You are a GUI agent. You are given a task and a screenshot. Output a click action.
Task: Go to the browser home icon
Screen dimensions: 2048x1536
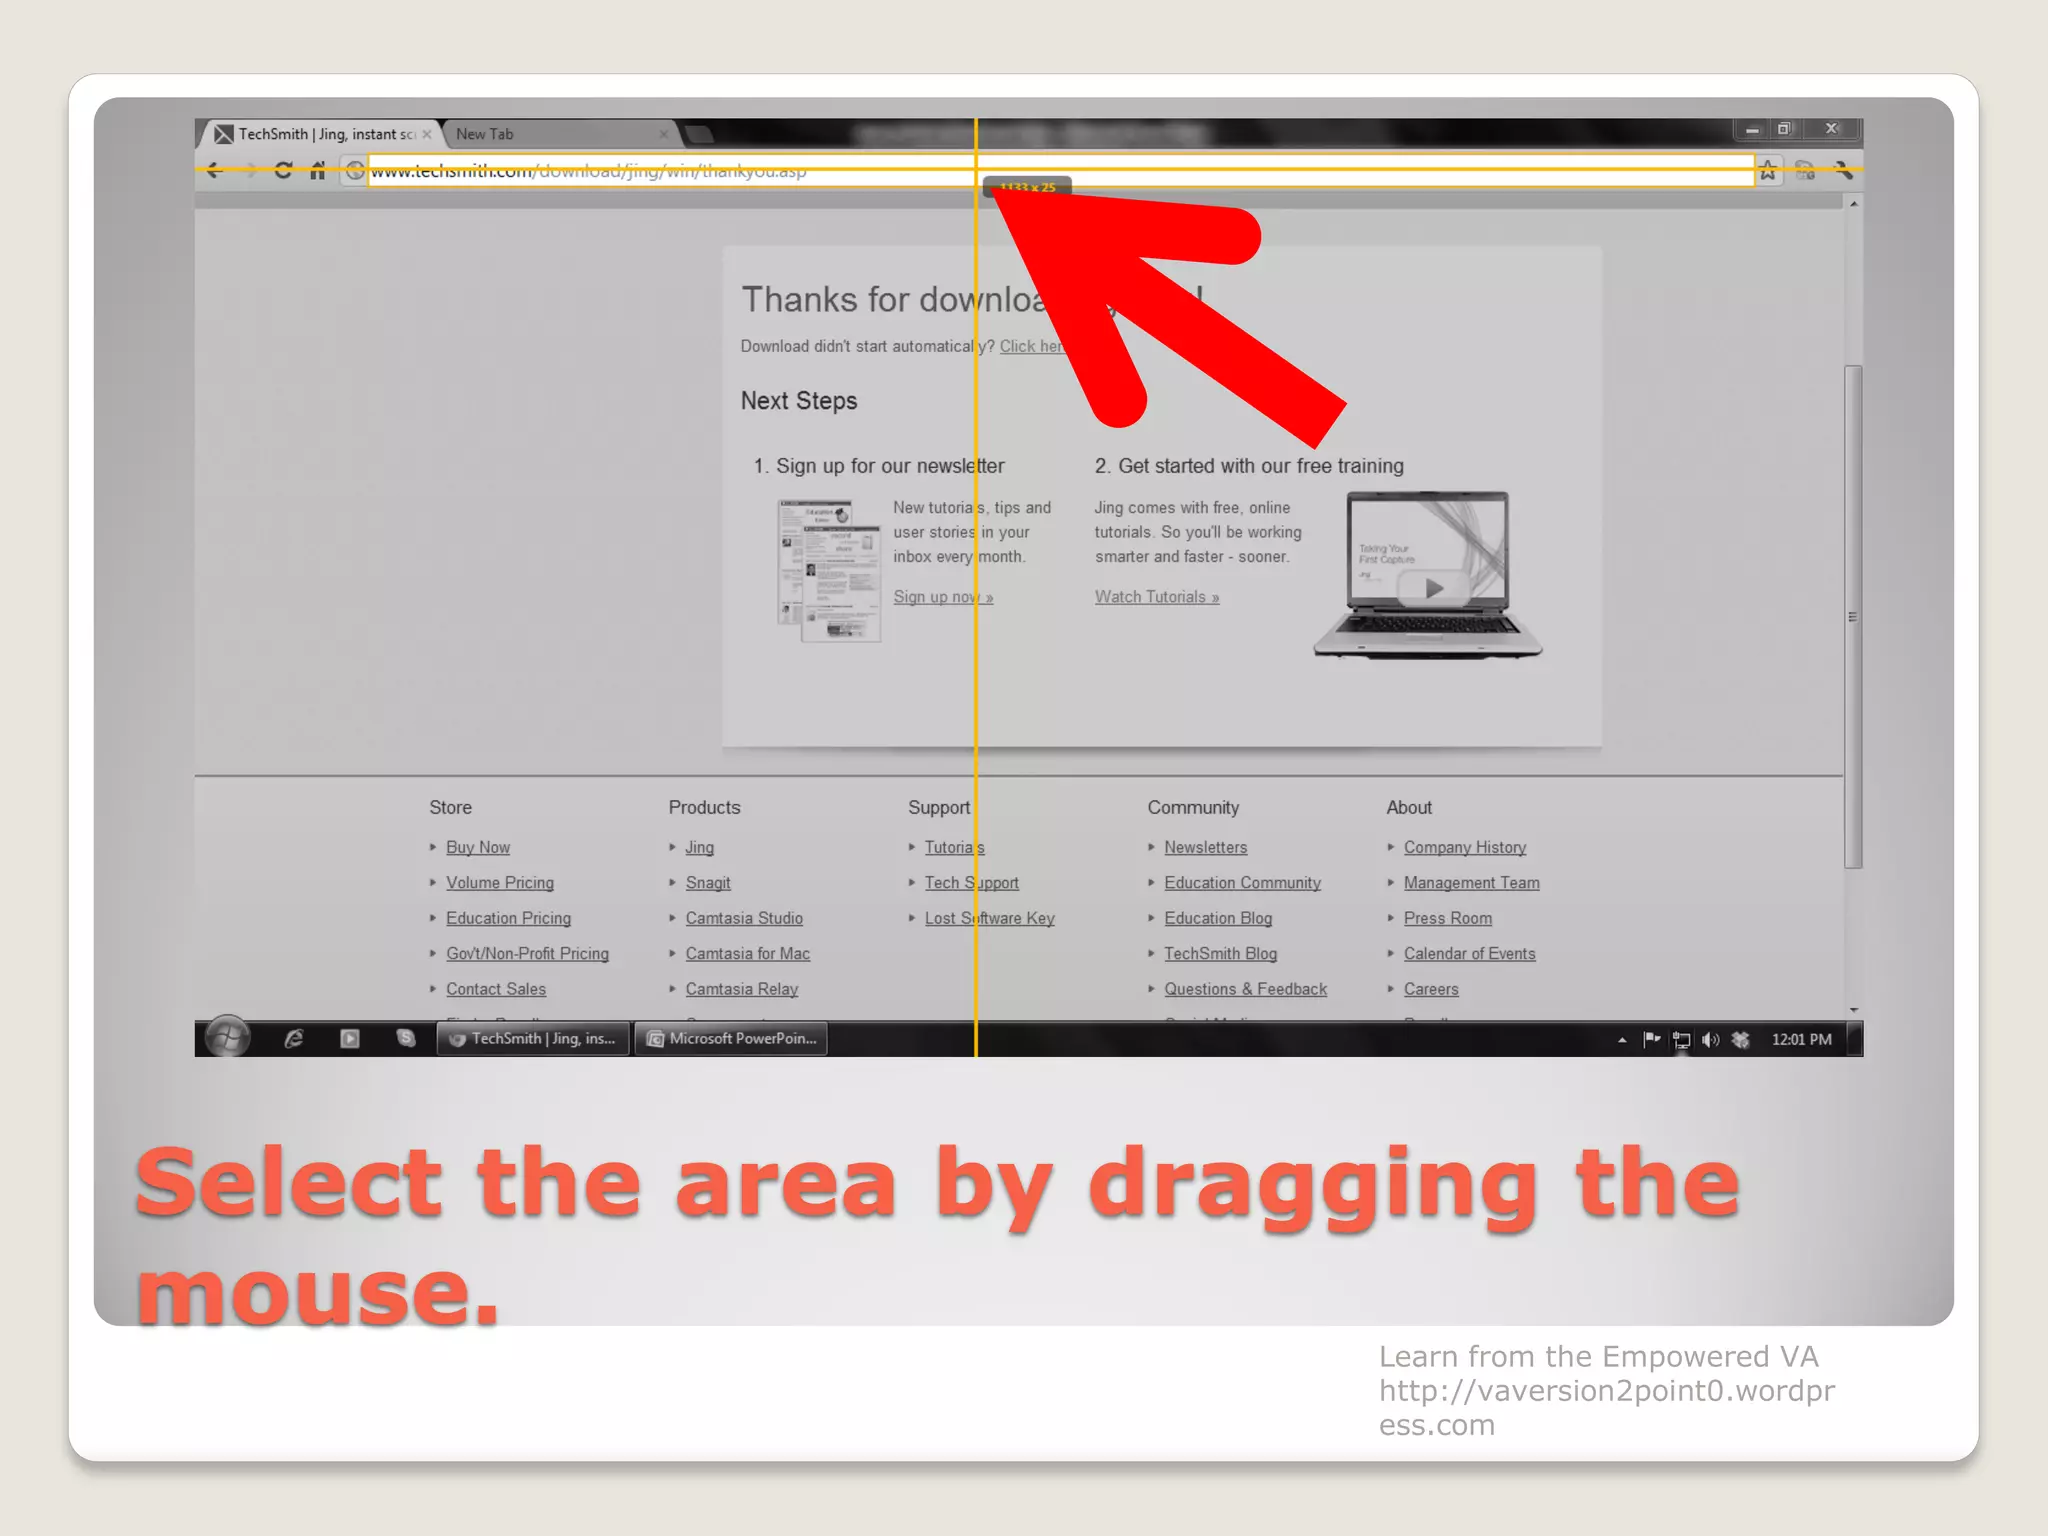point(318,171)
